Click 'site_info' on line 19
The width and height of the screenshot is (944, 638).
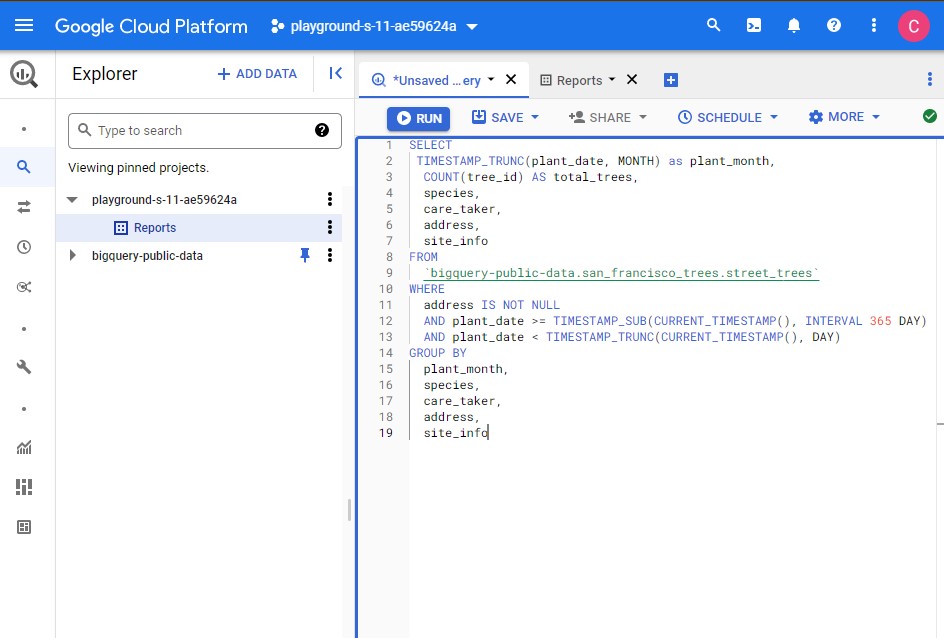pyautogui.click(x=456, y=433)
